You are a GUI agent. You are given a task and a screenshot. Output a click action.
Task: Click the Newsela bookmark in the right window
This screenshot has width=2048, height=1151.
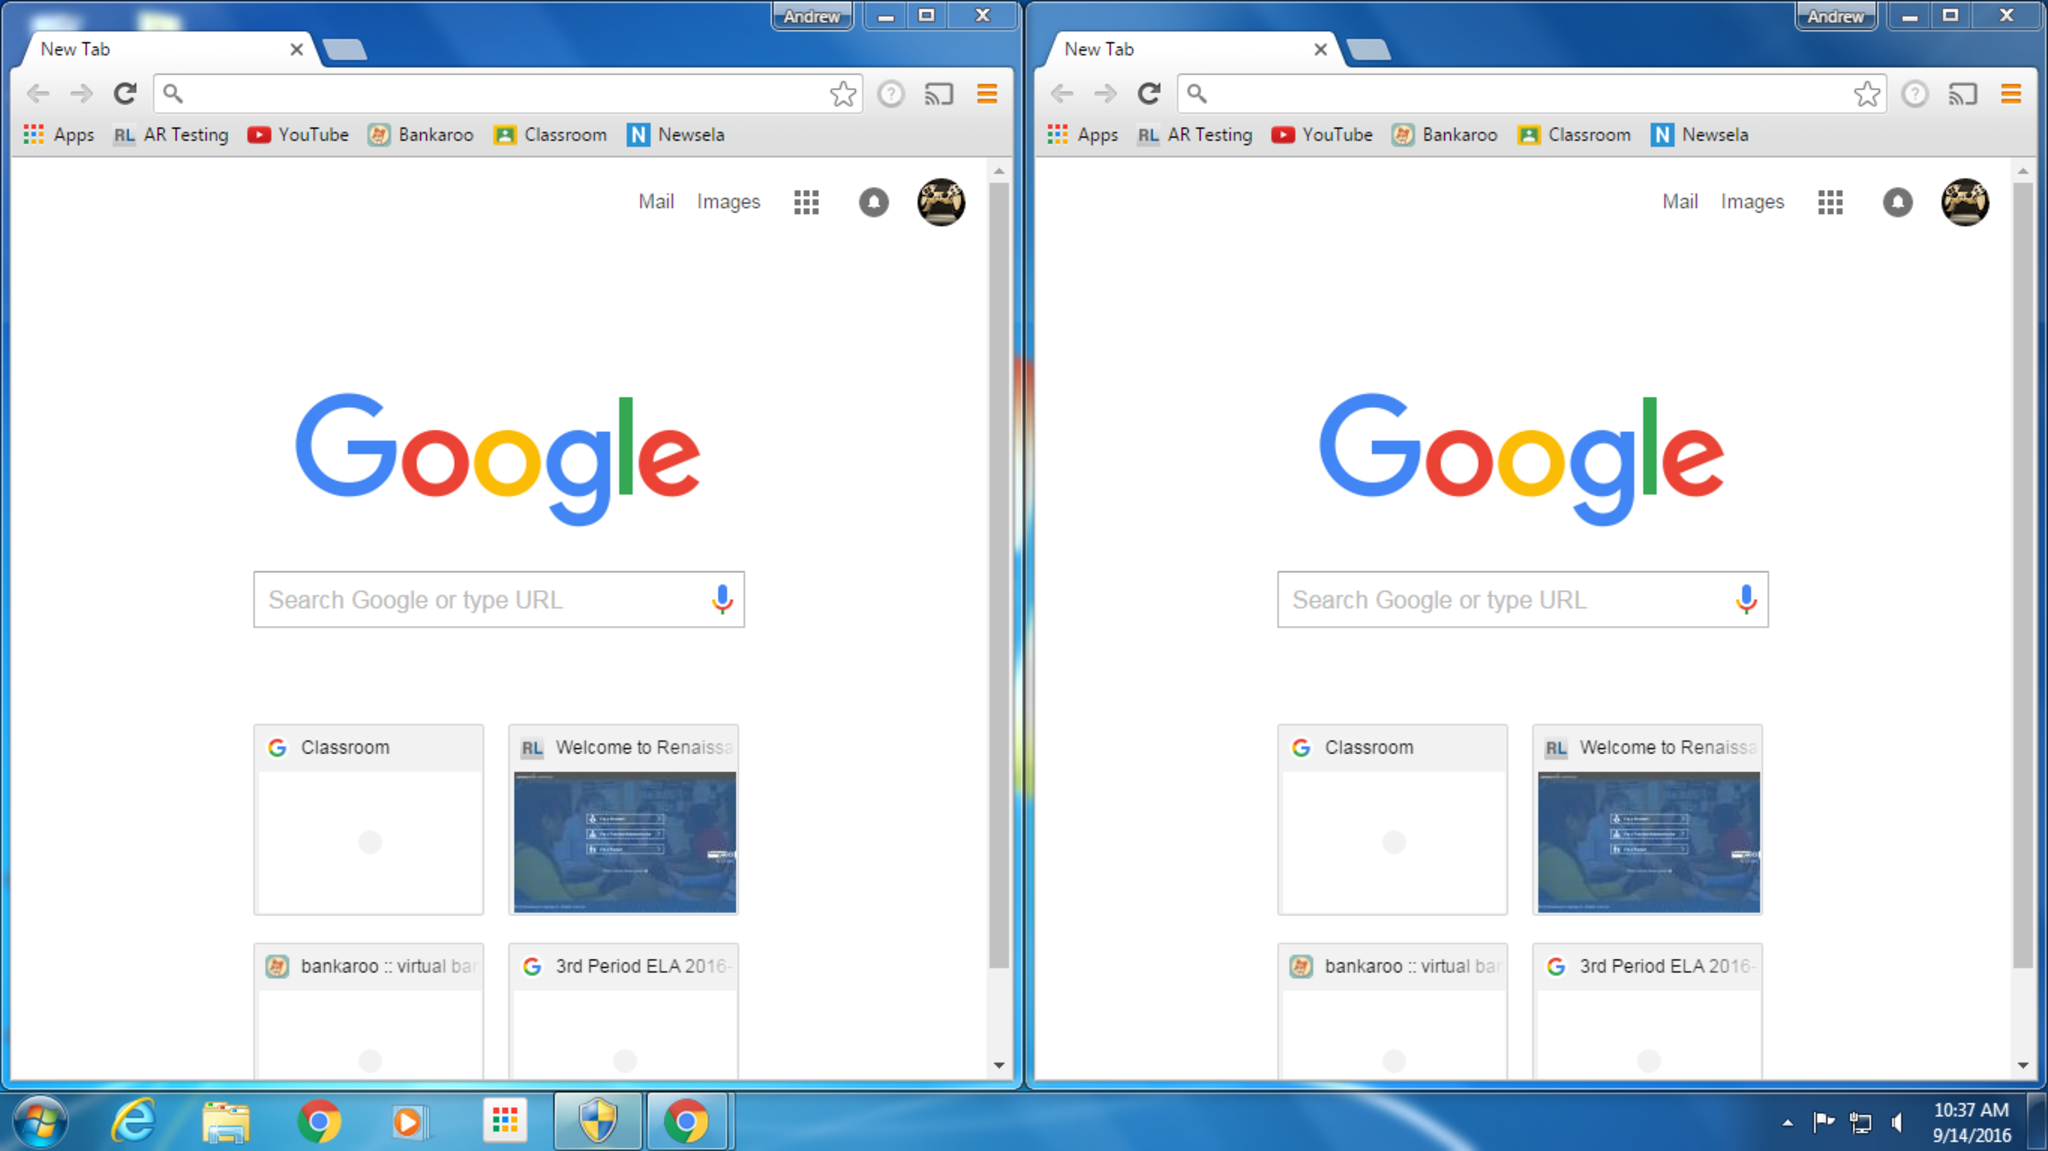(x=1699, y=135)
